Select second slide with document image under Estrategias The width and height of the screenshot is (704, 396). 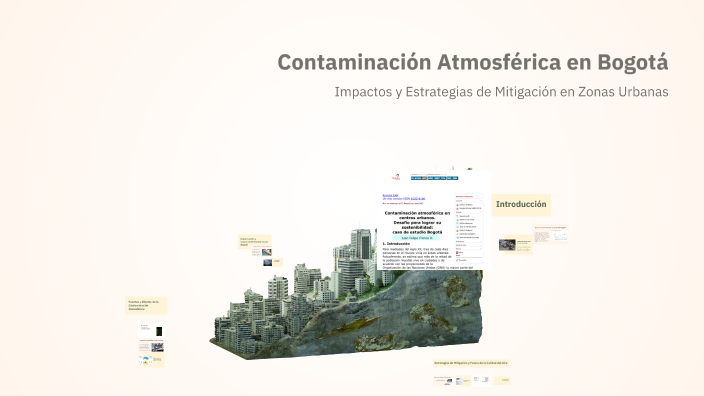(x=463, y=381)
